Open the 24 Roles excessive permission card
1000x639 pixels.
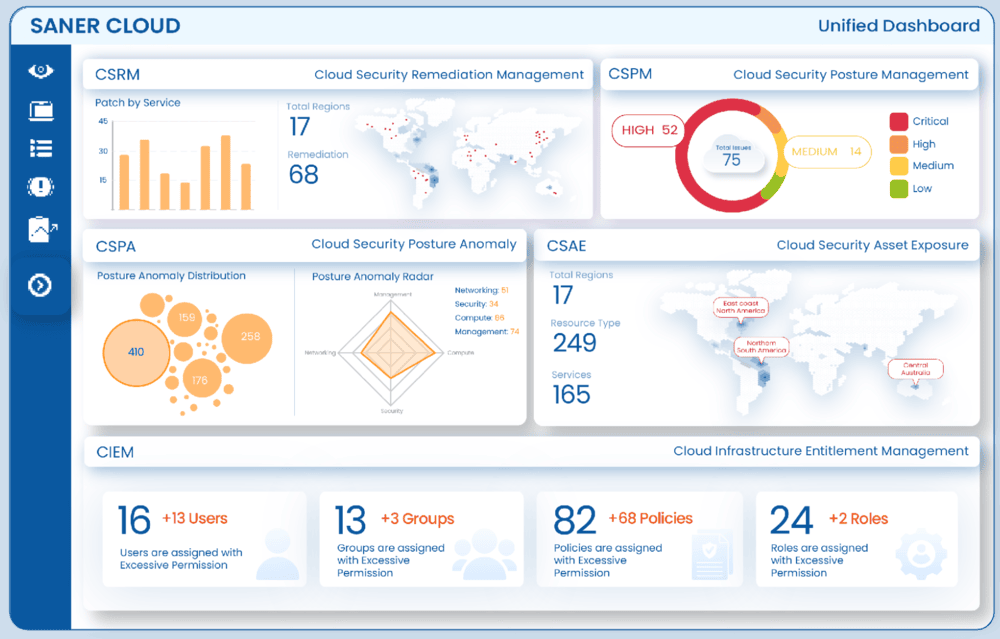pos(857,539)
